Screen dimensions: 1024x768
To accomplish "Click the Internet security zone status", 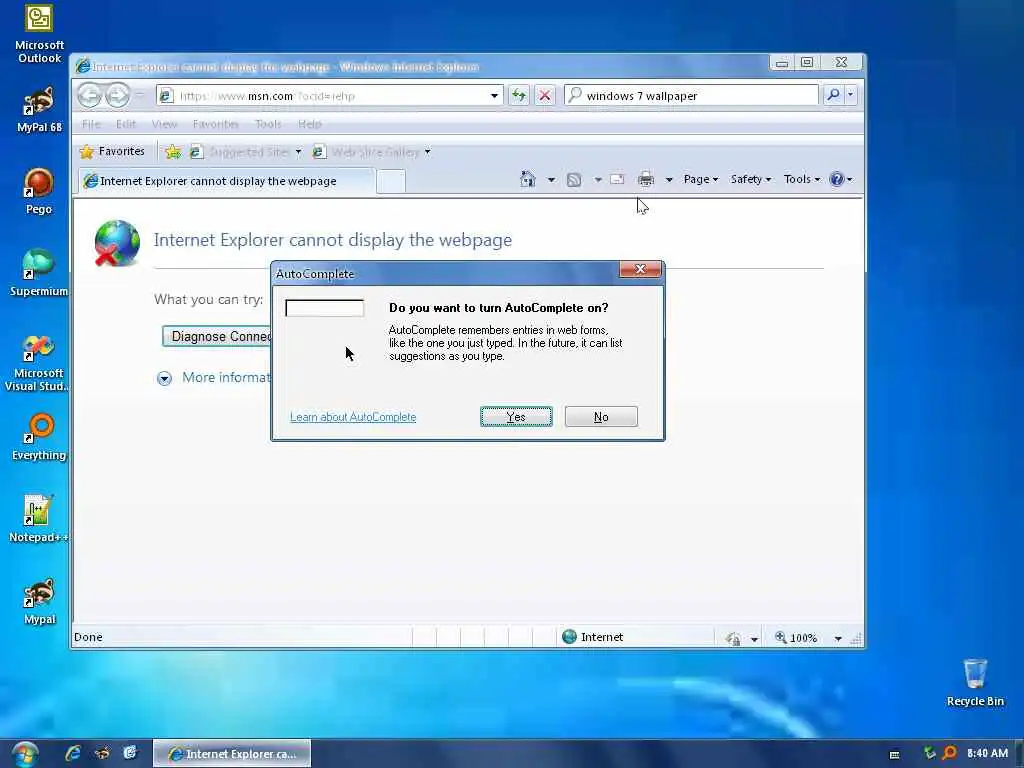I will [x=592, y=637].
